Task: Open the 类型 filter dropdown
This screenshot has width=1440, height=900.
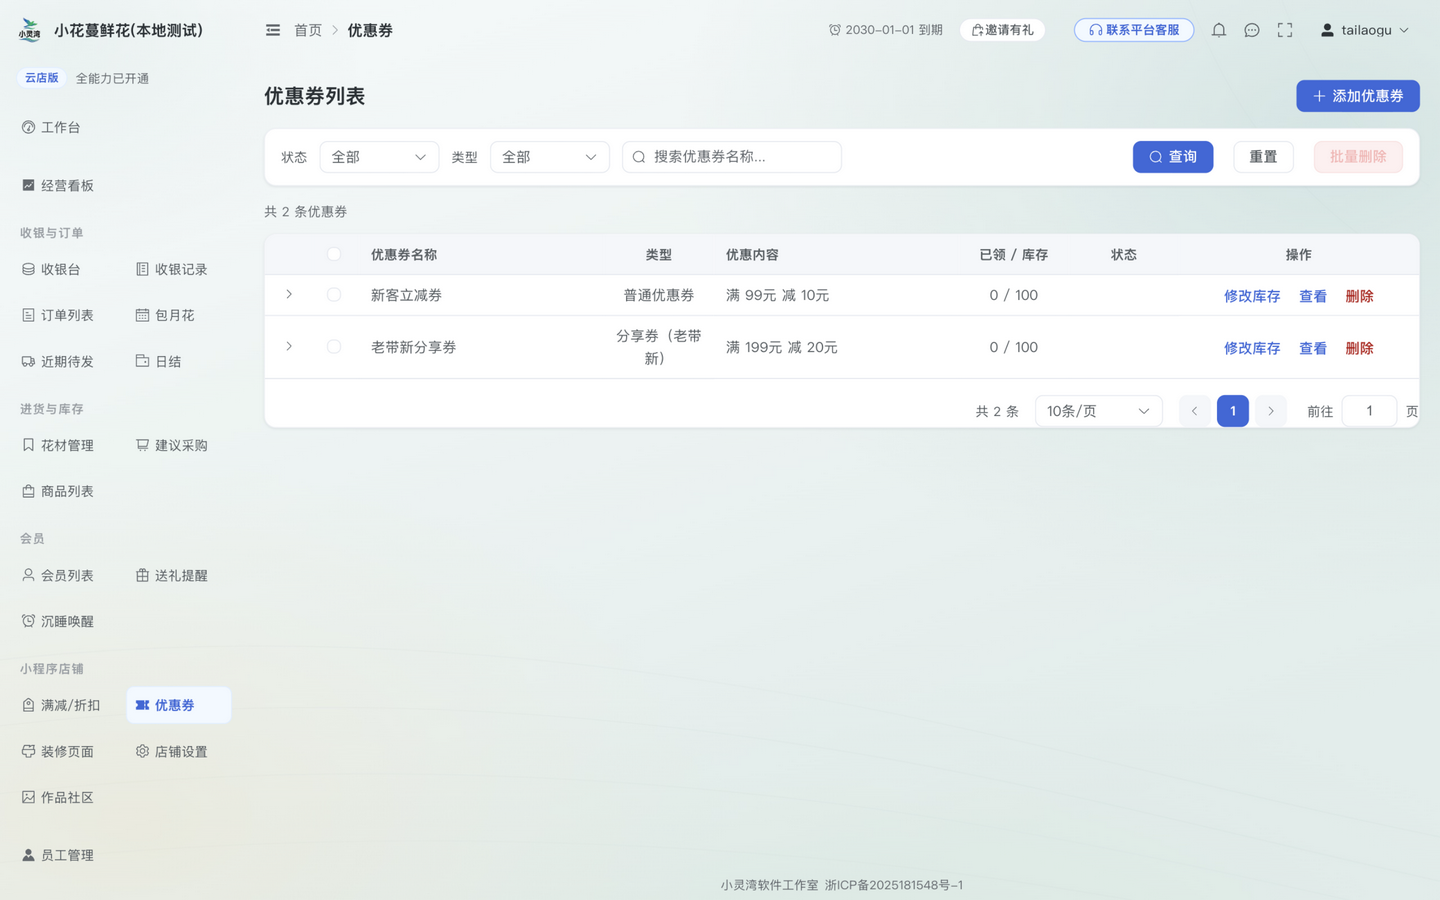Action: [x=549, y=157]
